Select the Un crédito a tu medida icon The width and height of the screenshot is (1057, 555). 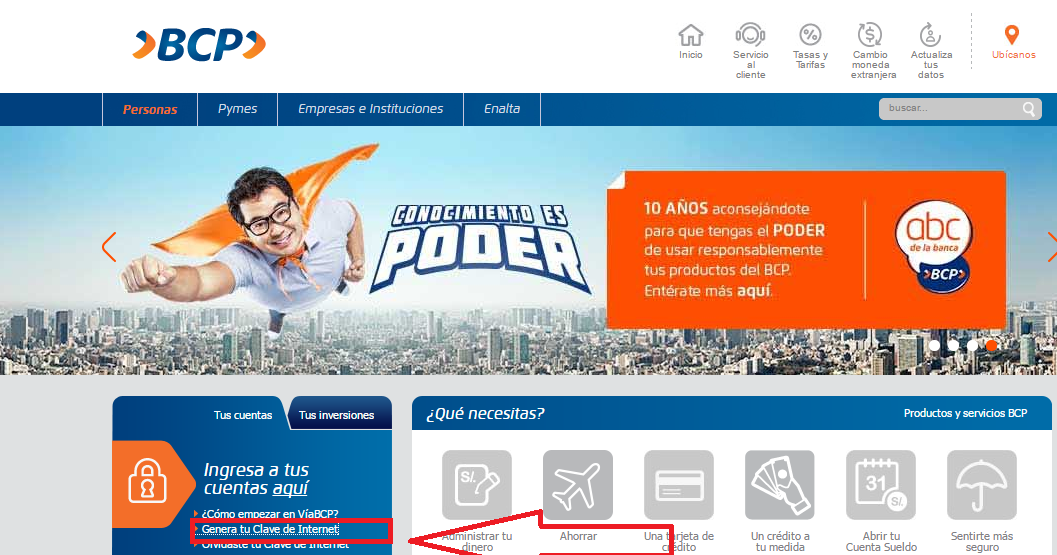coord(780,485)
